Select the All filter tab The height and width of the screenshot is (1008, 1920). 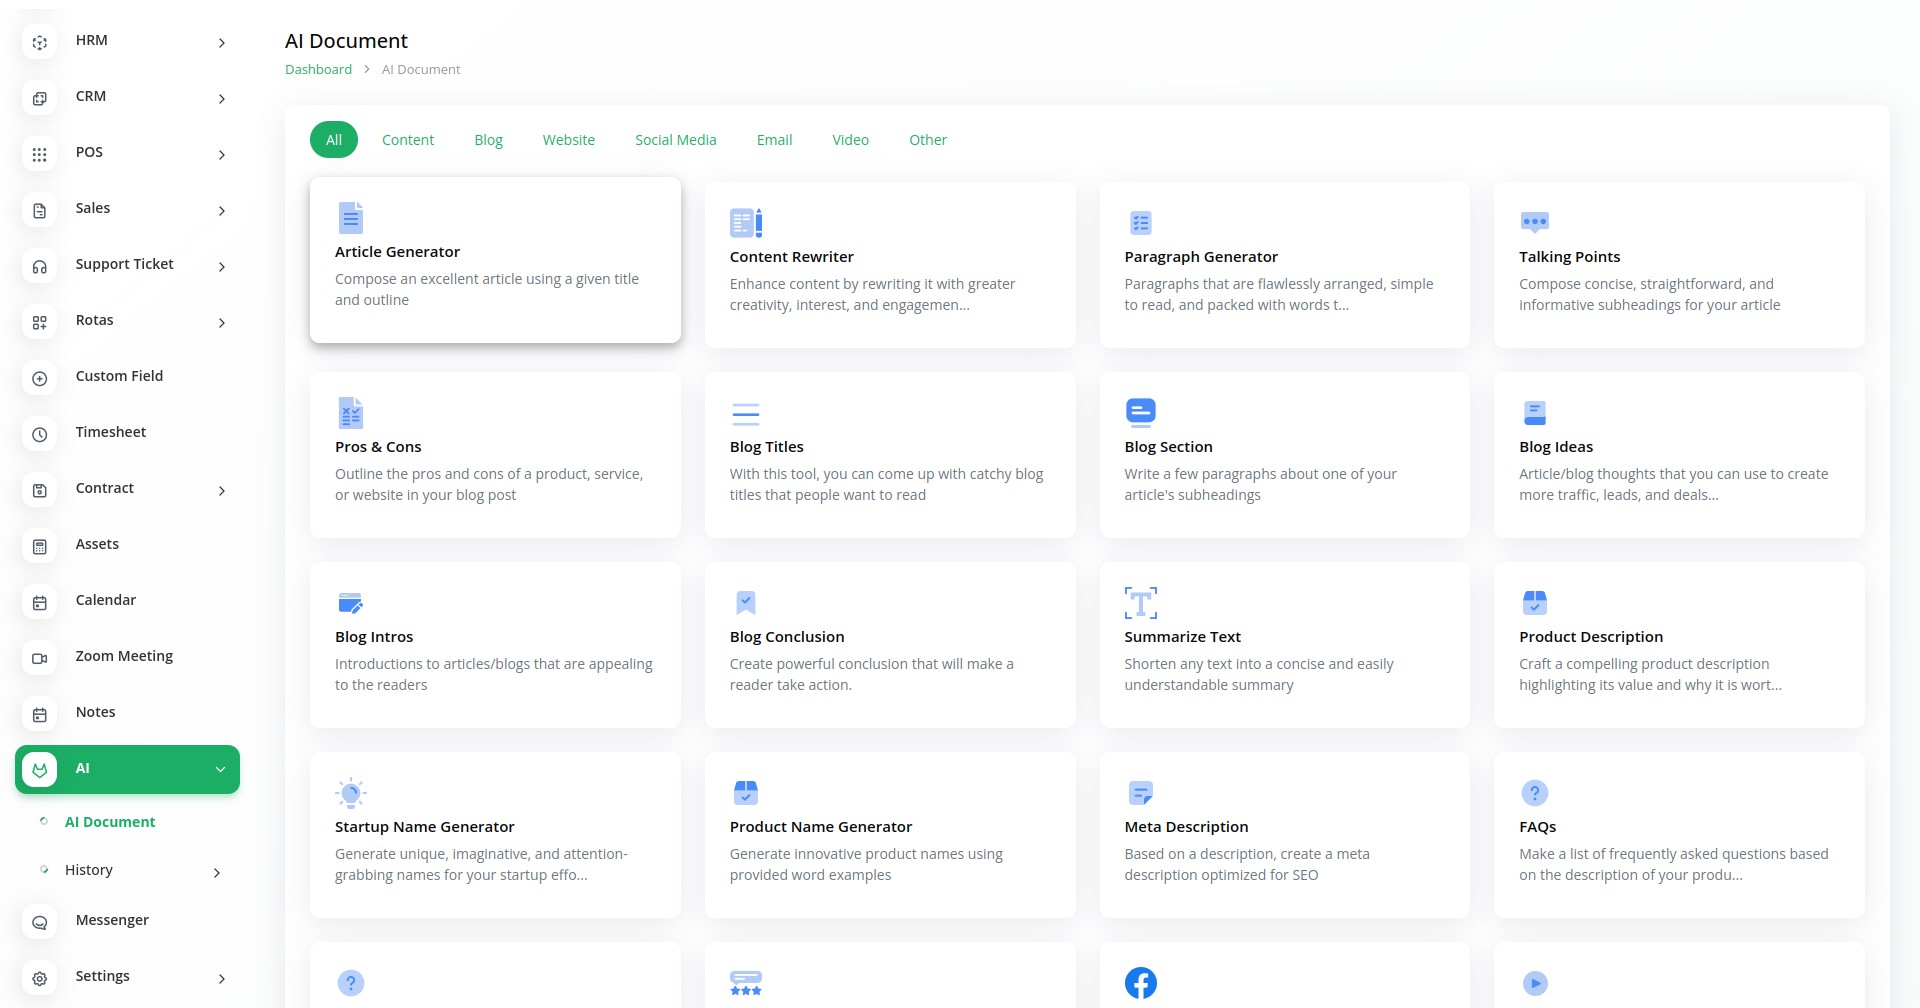click(x=334, y=140)
